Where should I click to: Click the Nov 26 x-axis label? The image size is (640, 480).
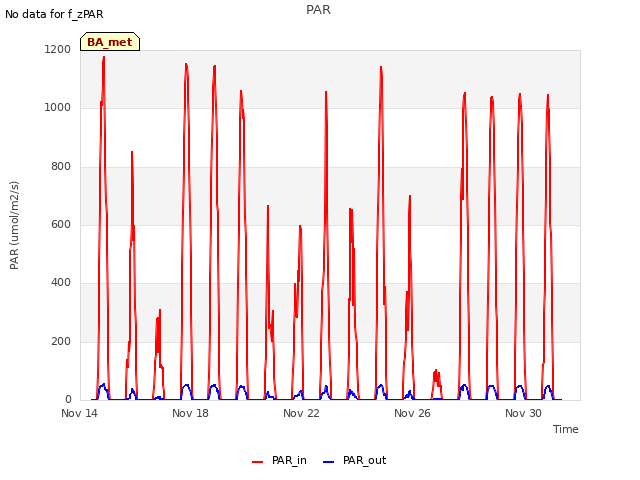[412, 413]
